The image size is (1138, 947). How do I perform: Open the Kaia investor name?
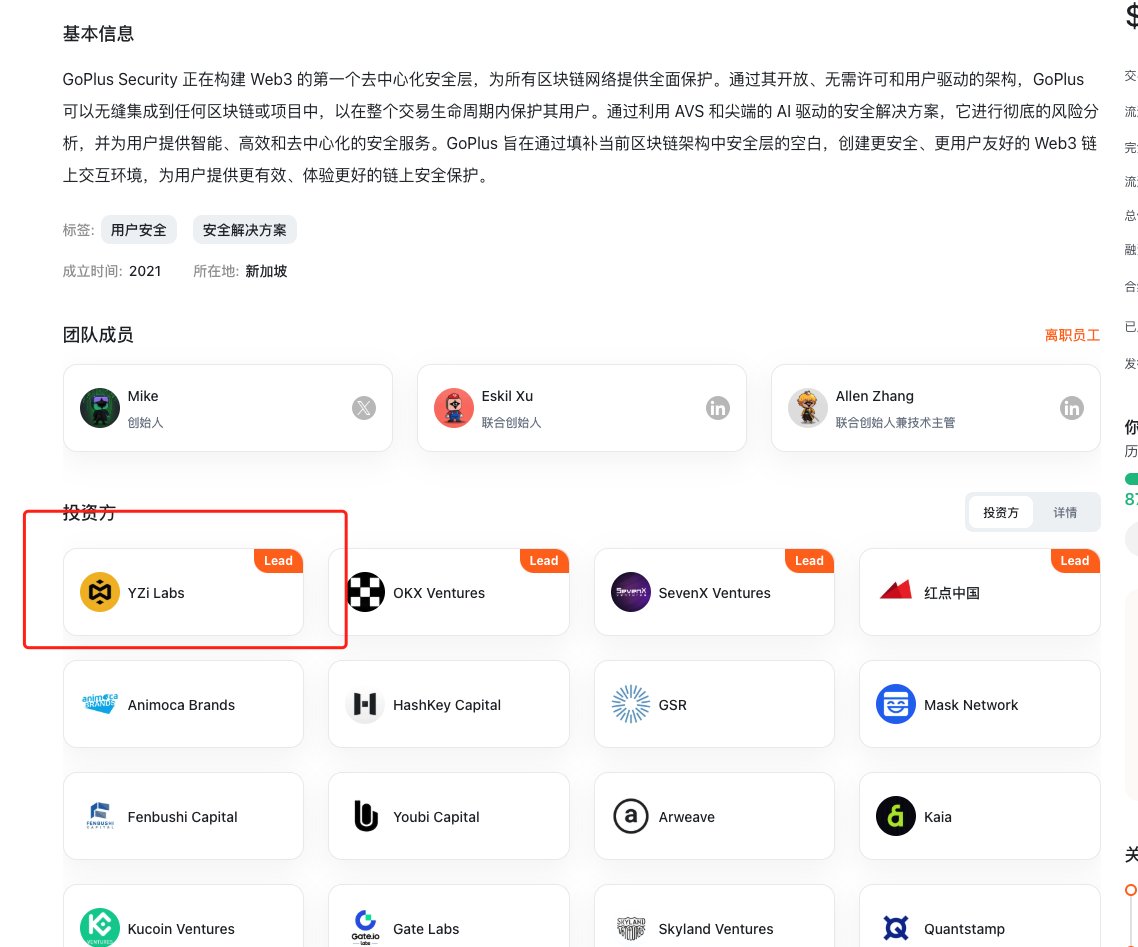(938, 816)
